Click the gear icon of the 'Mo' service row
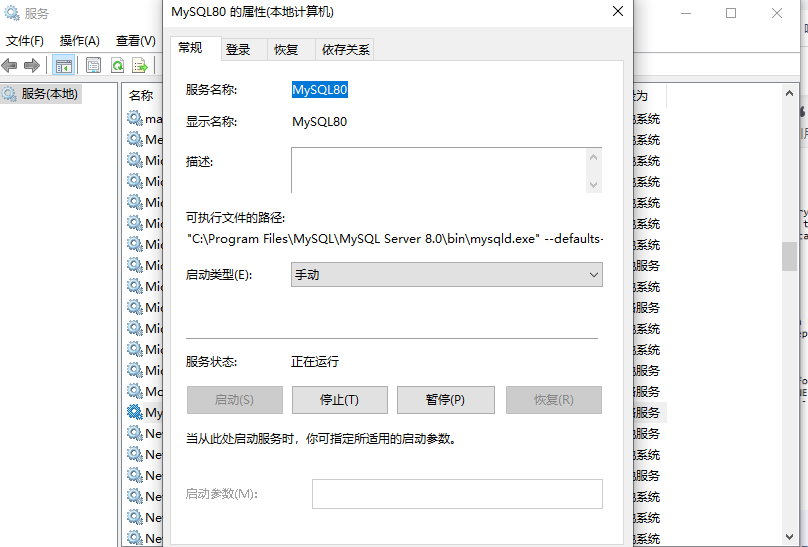Viewport: 808px width, 547px height. pos(135,391)
